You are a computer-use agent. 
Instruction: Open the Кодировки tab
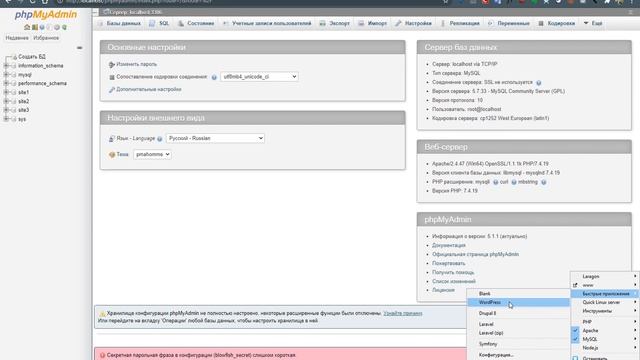pos(556,23)
